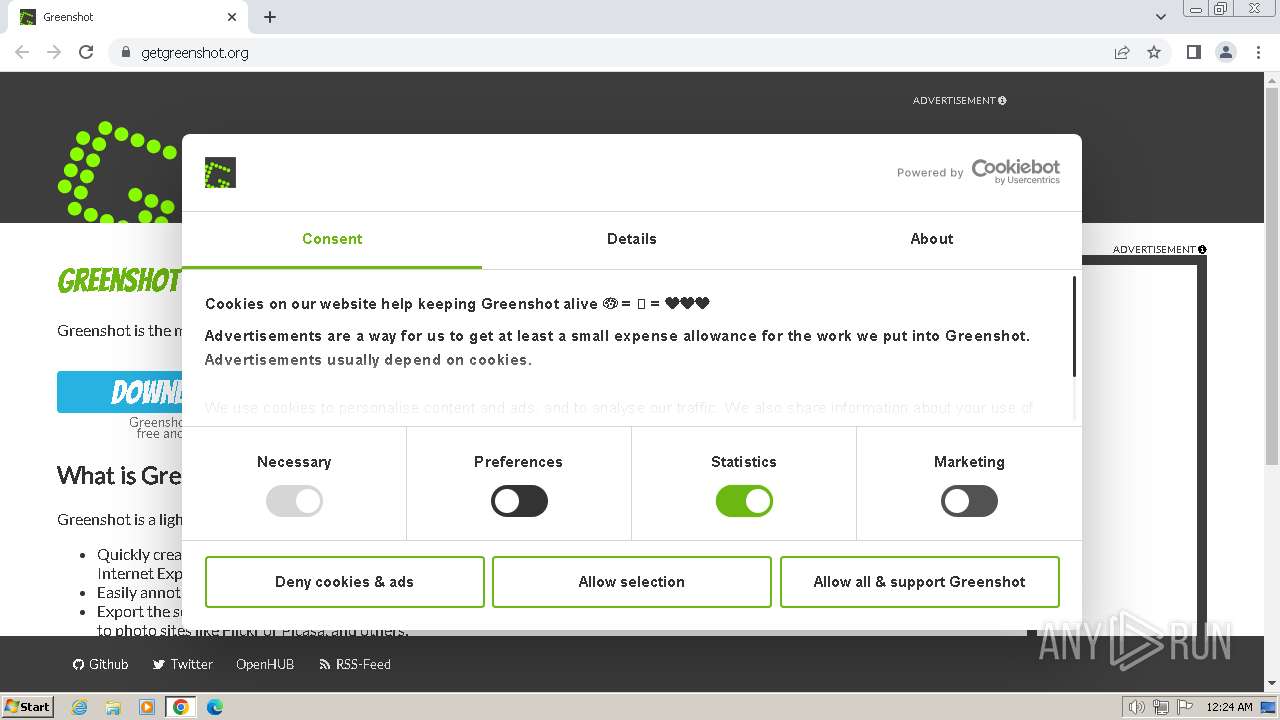Expand the tab search dropdown arrow
The width and height of the screenshot is (1280, 720).
point(1161,17)
